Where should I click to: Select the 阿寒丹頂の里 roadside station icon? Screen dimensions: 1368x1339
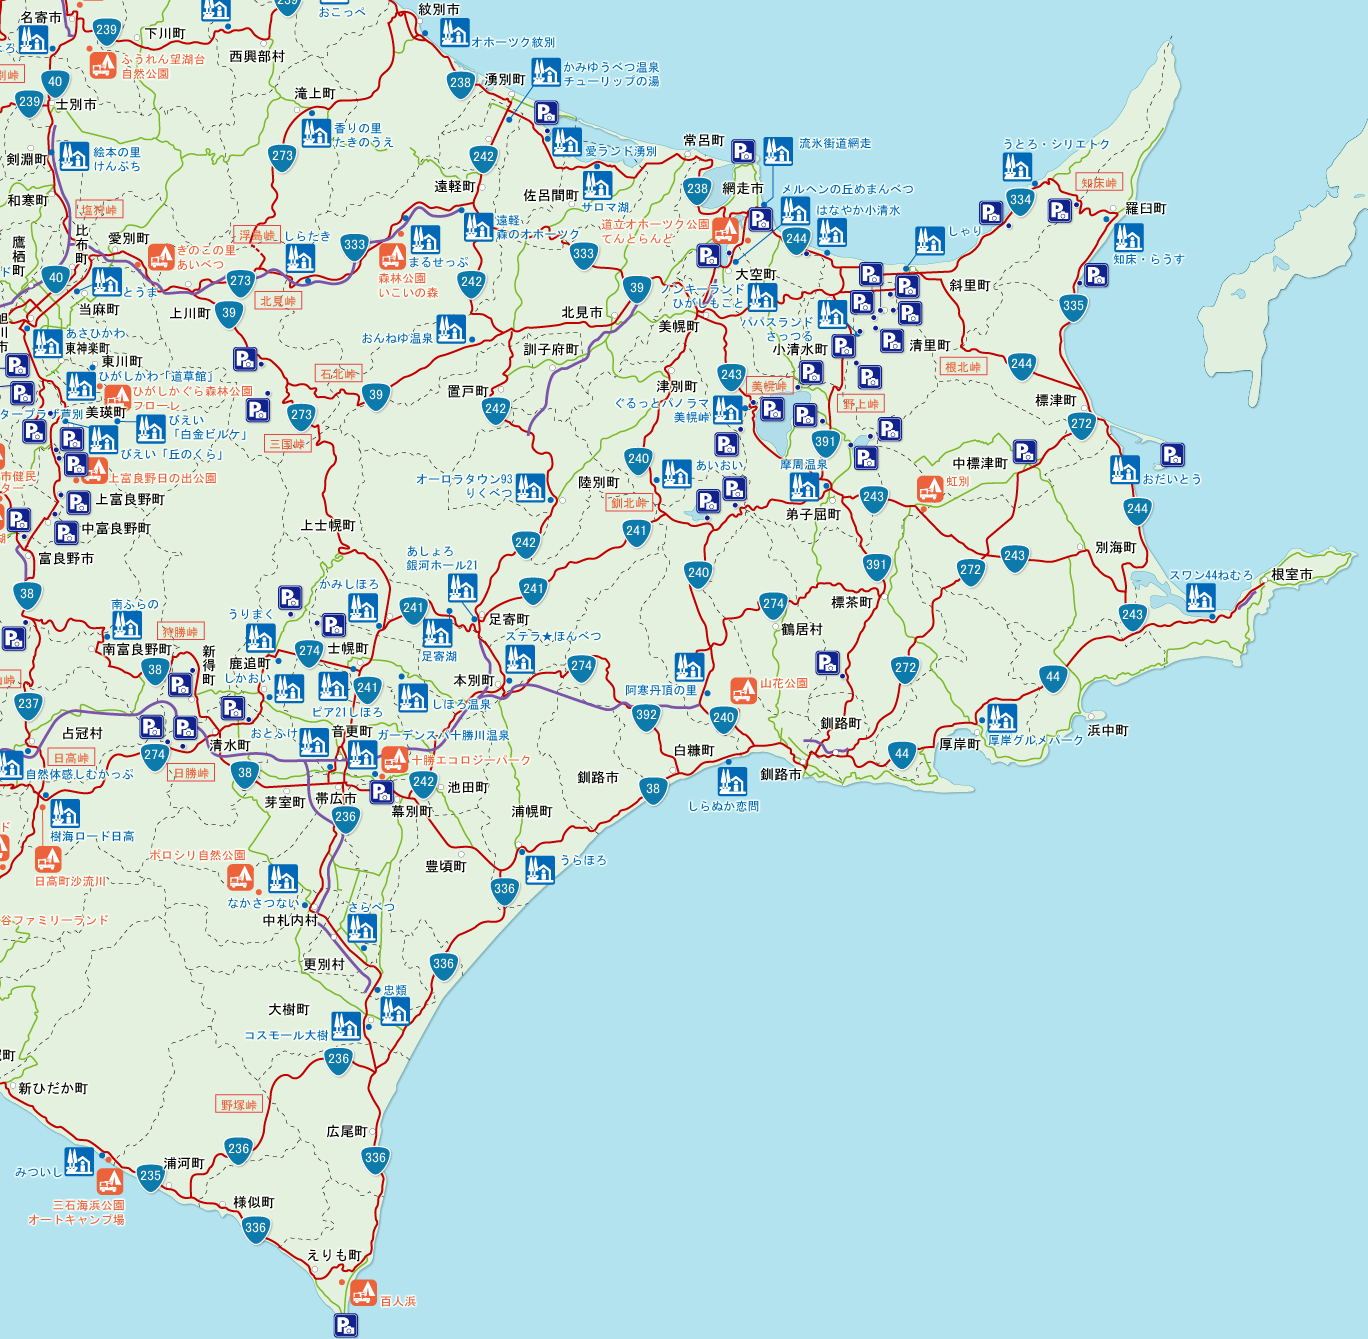pyautogui.click(x=689, y=666)
